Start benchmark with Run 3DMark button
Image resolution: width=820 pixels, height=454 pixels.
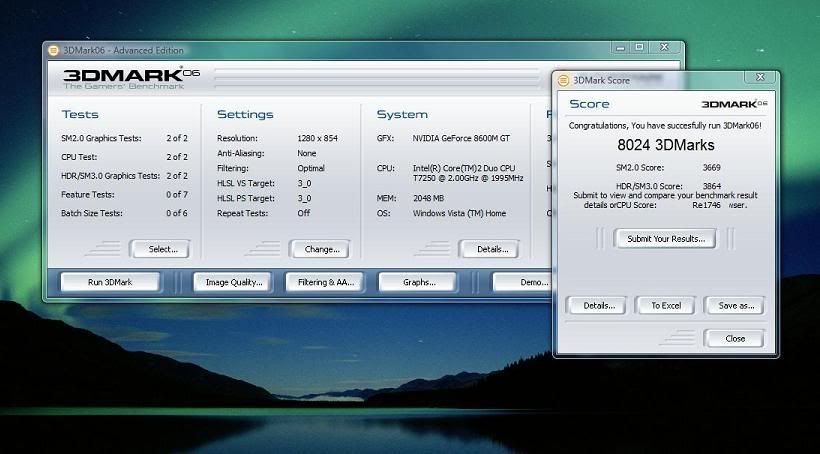click(x=110, y=282)
